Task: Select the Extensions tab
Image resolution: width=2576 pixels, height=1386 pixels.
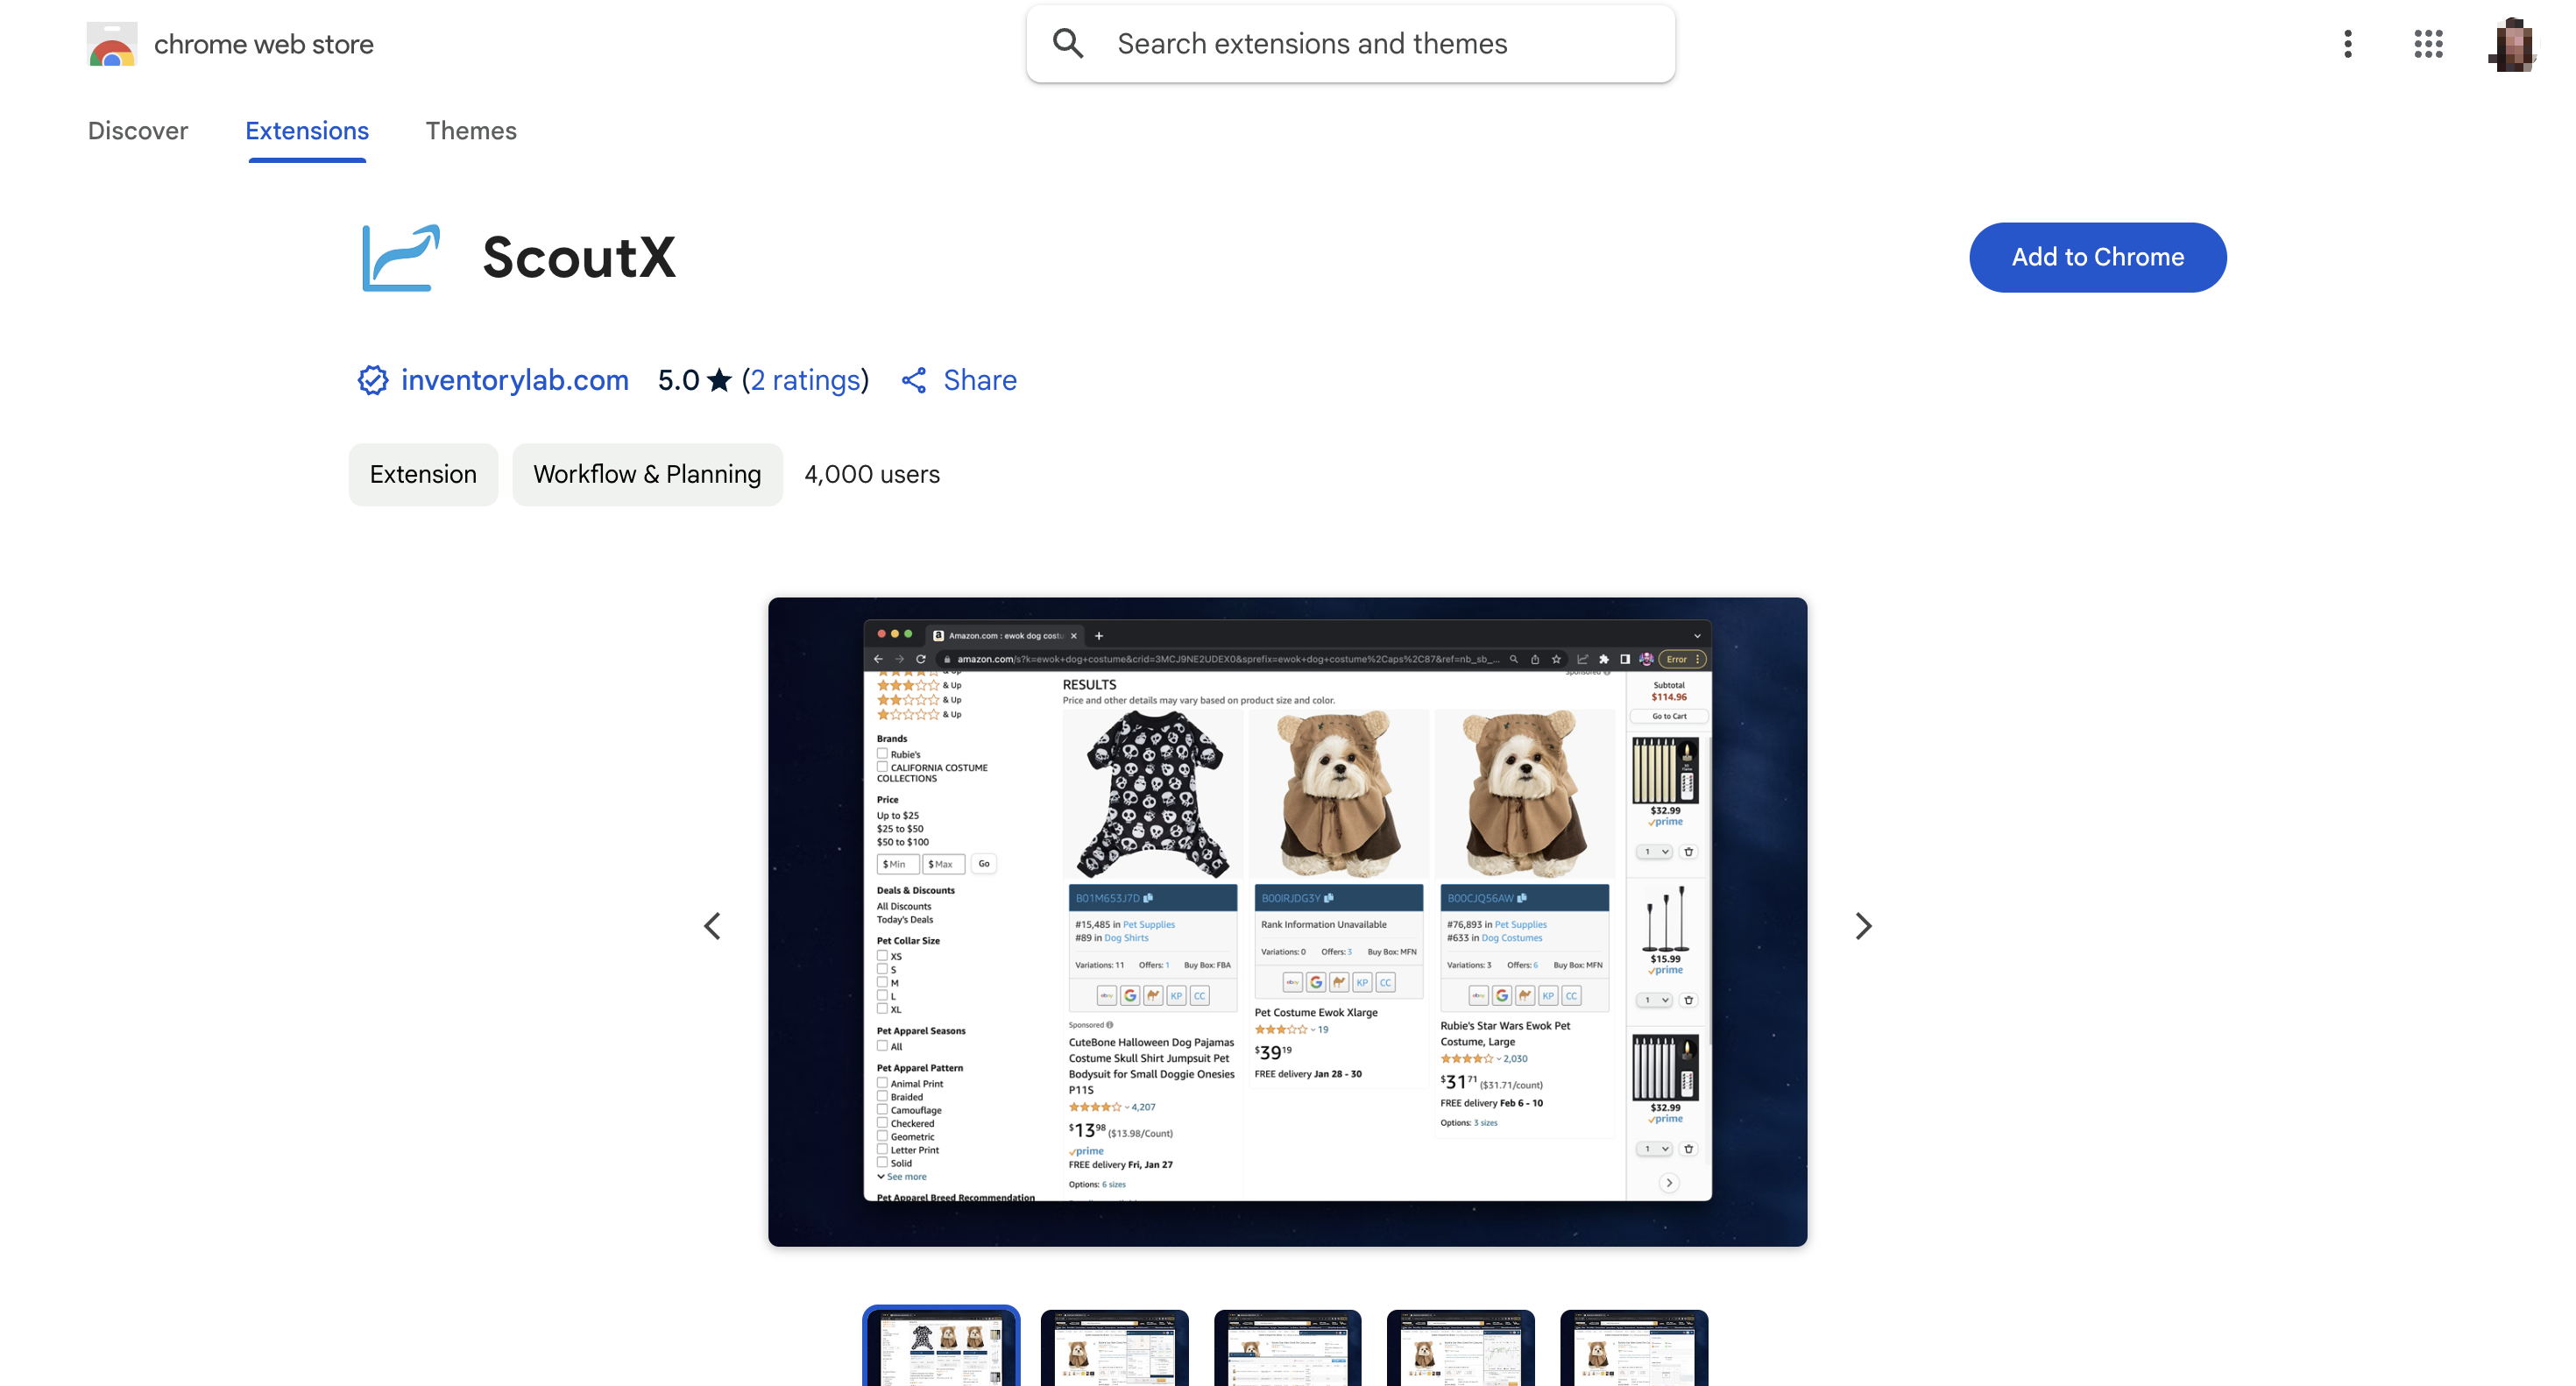Action: [307, 131]
